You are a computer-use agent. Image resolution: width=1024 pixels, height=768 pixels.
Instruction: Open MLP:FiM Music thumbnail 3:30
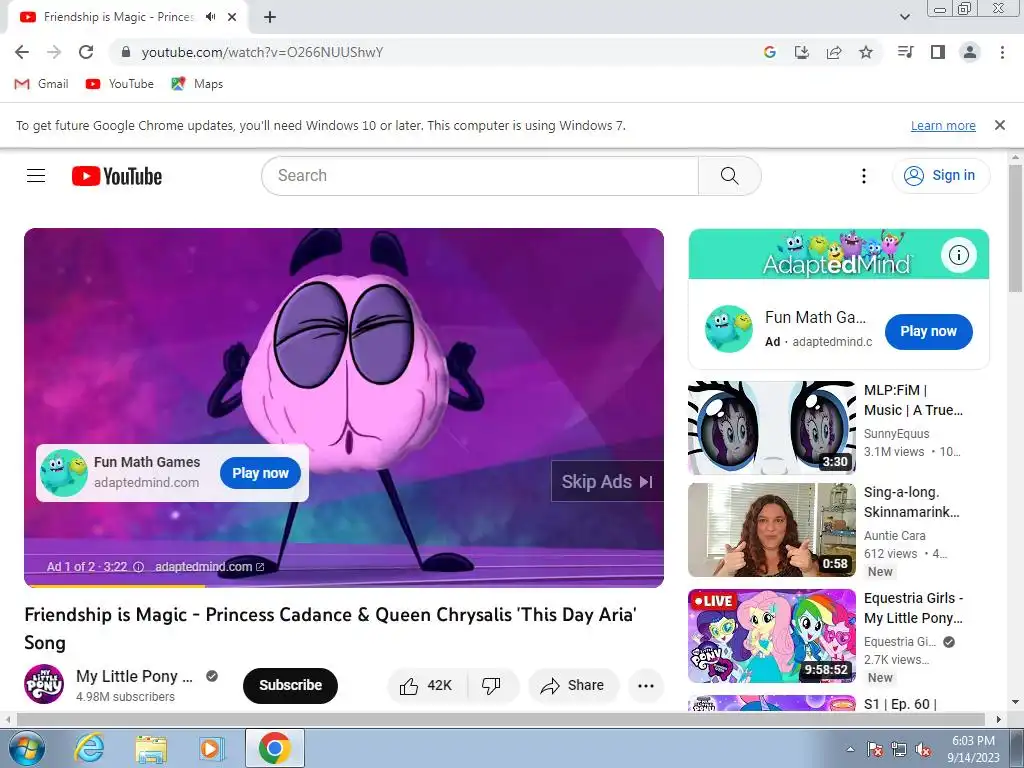pyautogui.click(x=771, y=428)
